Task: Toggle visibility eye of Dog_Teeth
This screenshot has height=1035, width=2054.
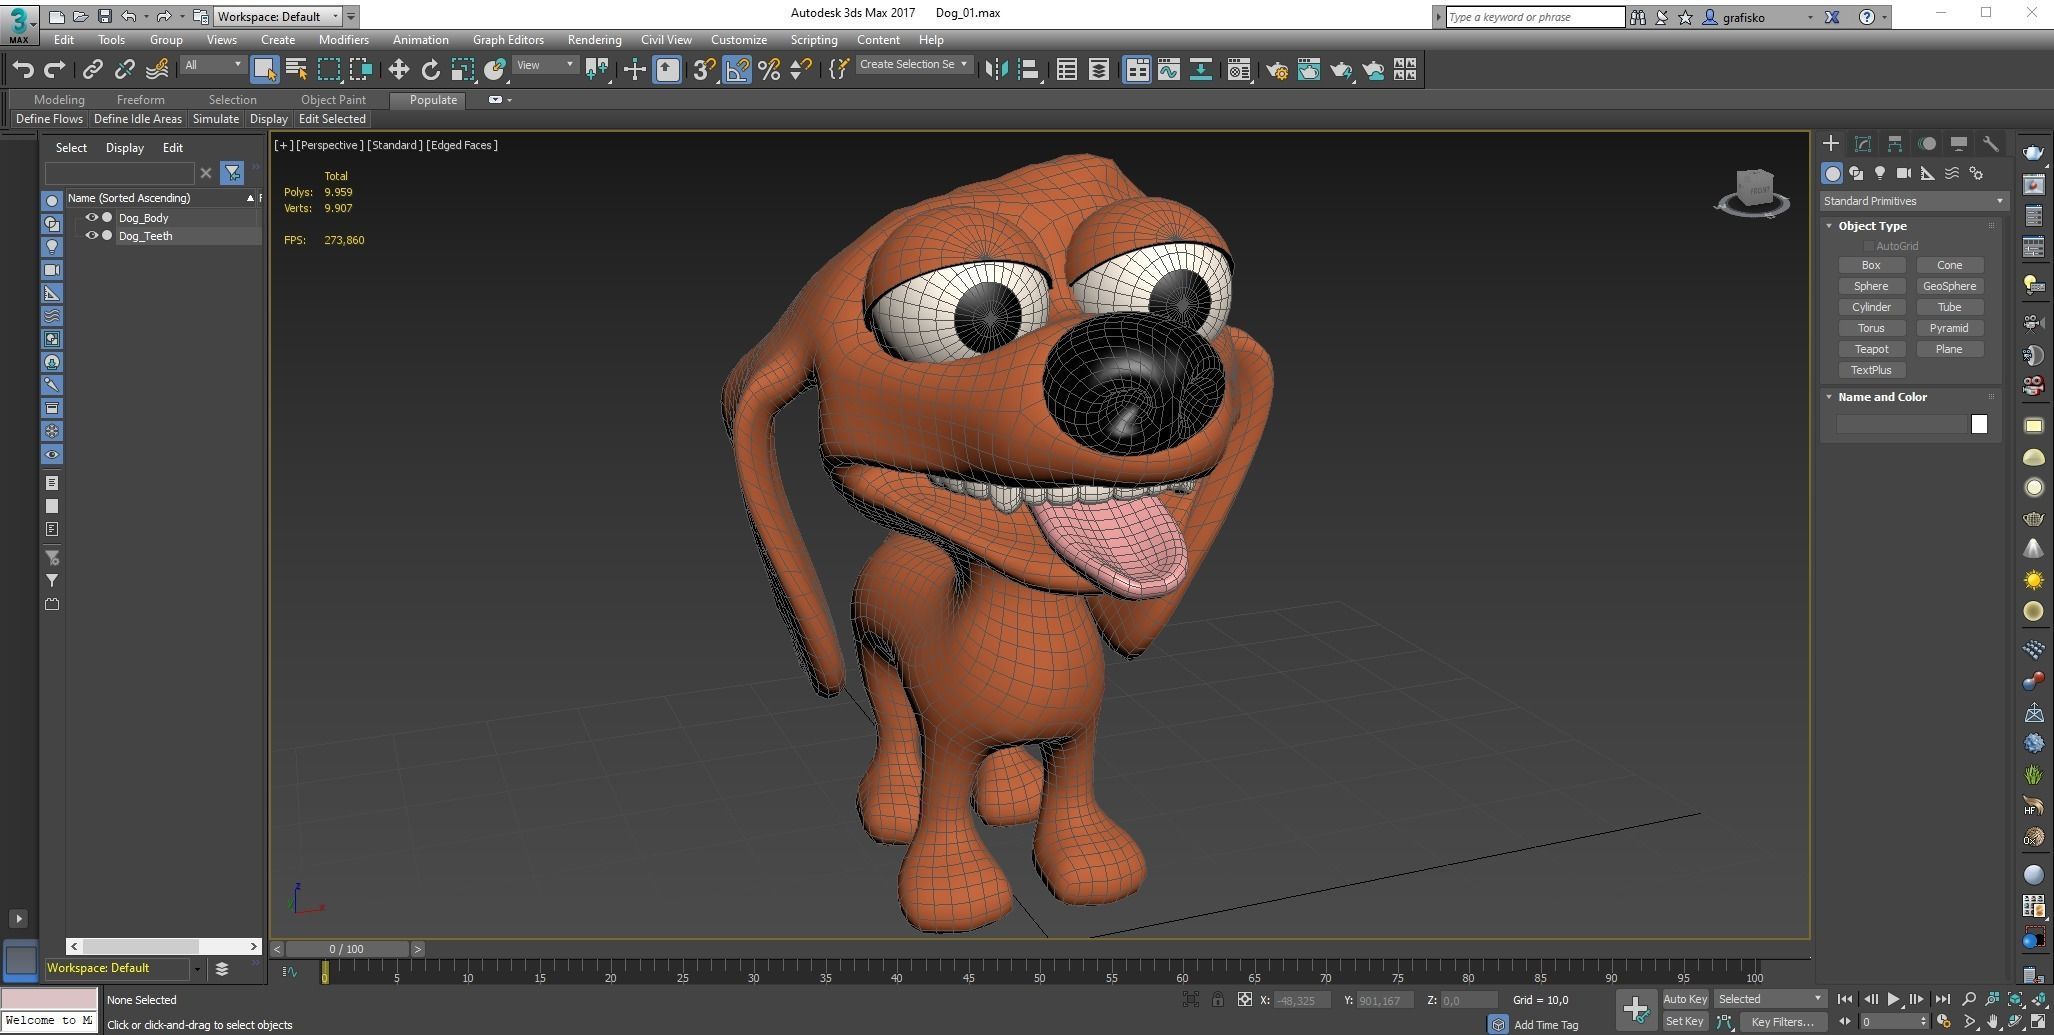Action: [x=91, y=236]
